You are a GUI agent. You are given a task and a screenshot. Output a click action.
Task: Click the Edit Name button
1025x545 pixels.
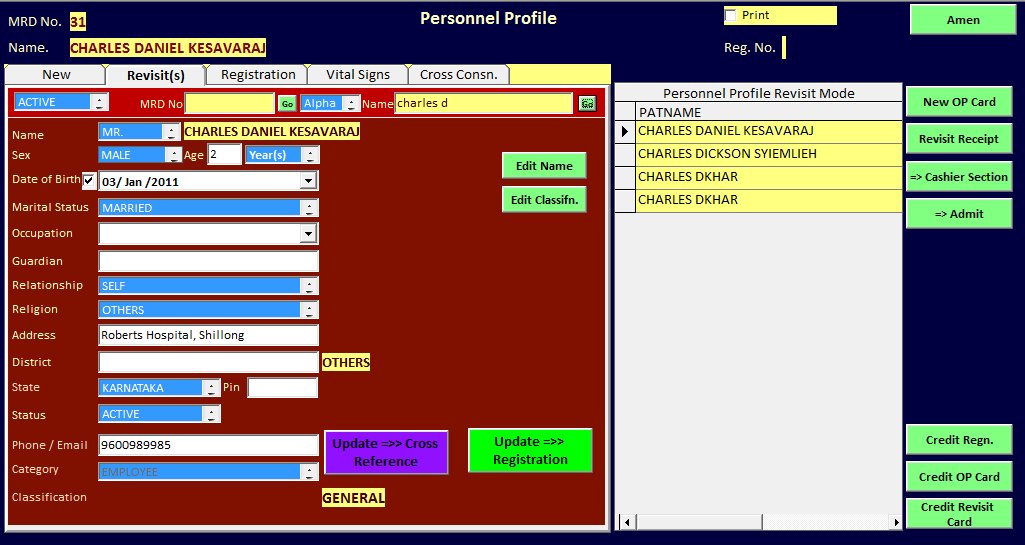544,166
